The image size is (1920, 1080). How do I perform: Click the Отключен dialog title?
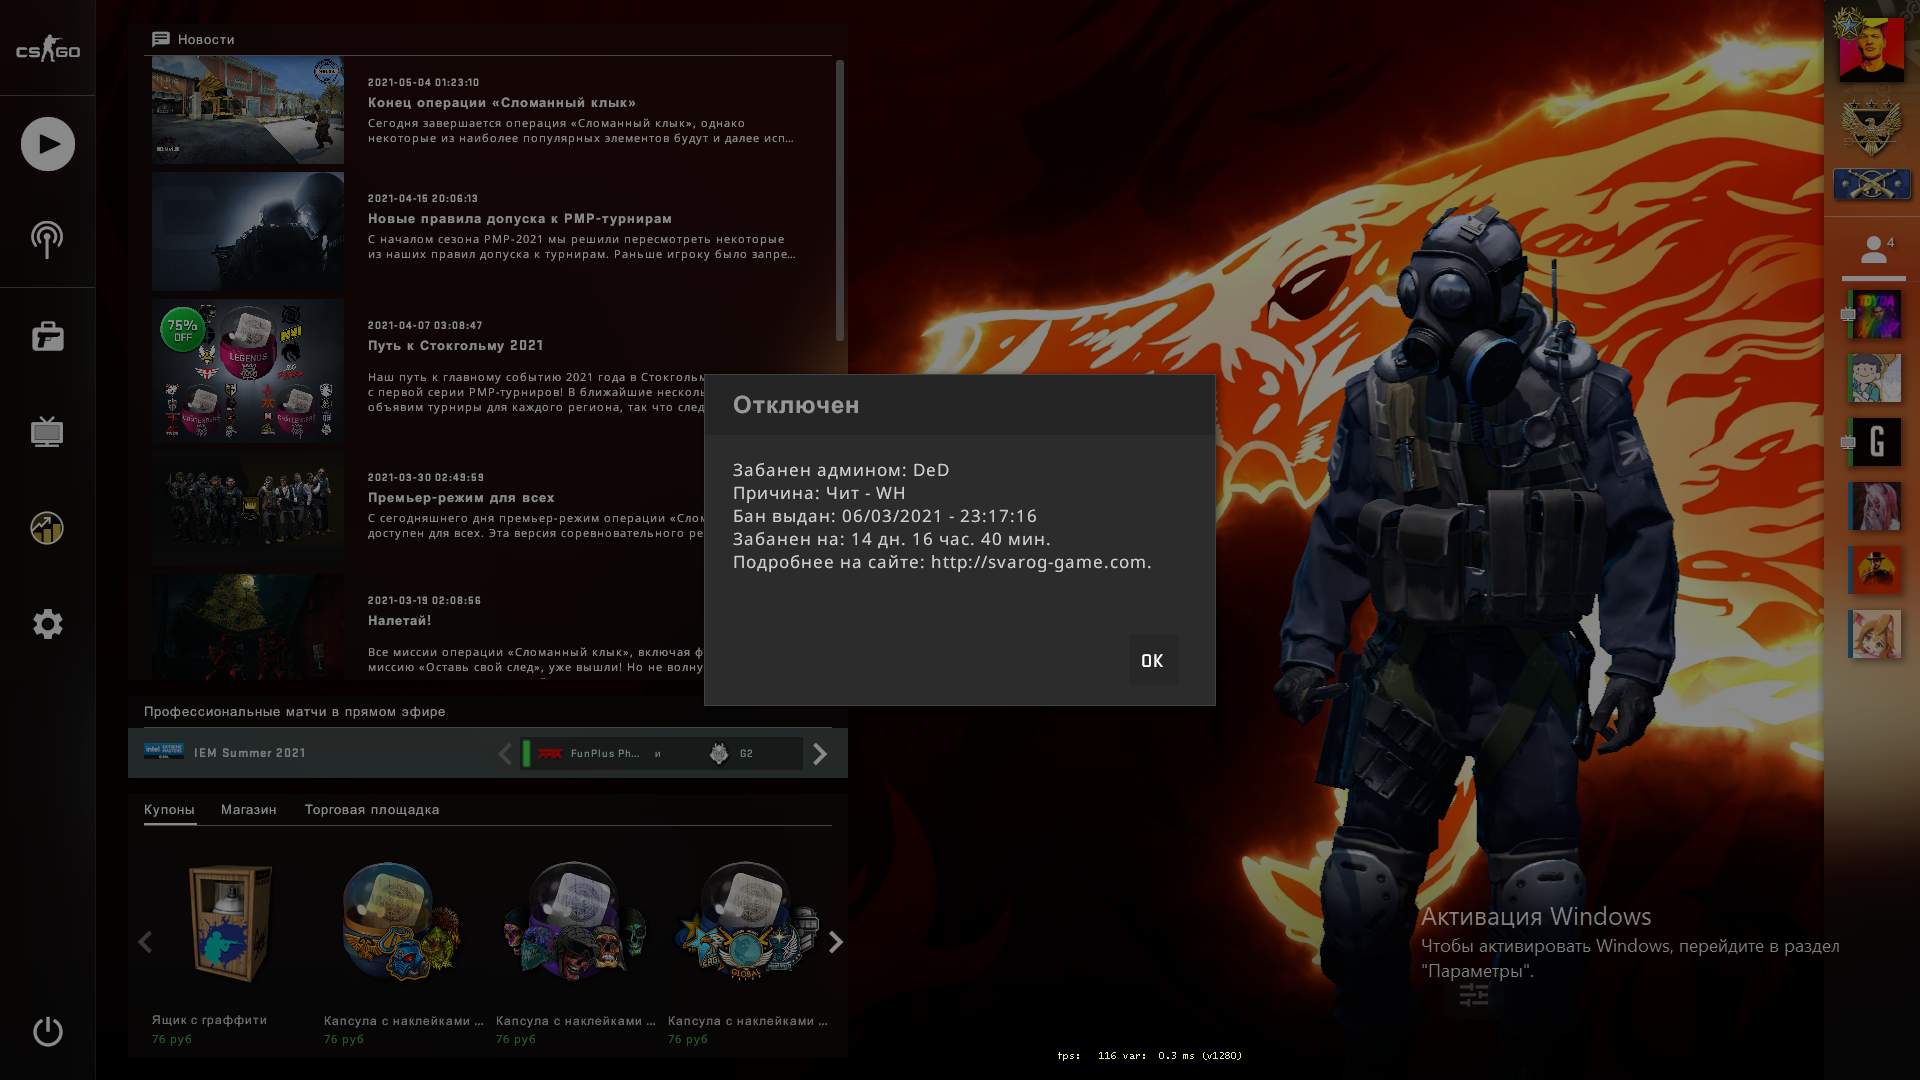coord(796,404)
